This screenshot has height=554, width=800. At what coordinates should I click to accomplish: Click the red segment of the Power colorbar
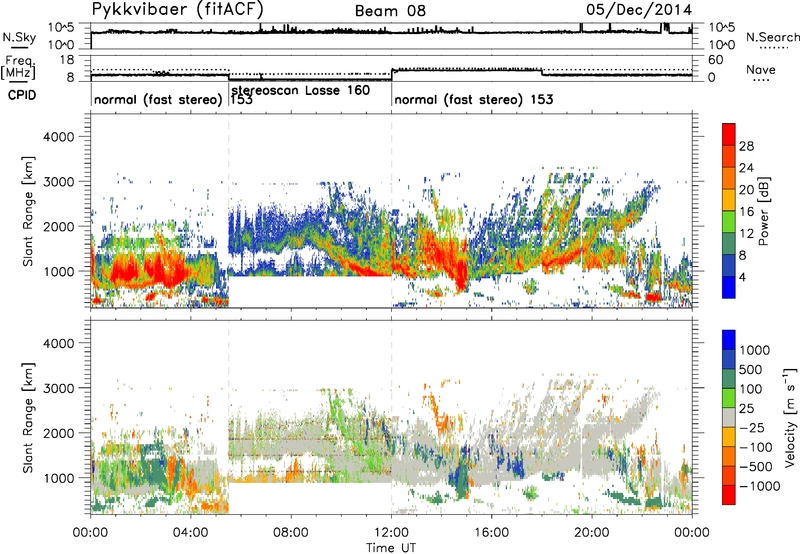pyautogui.click(x=729, y=134)
